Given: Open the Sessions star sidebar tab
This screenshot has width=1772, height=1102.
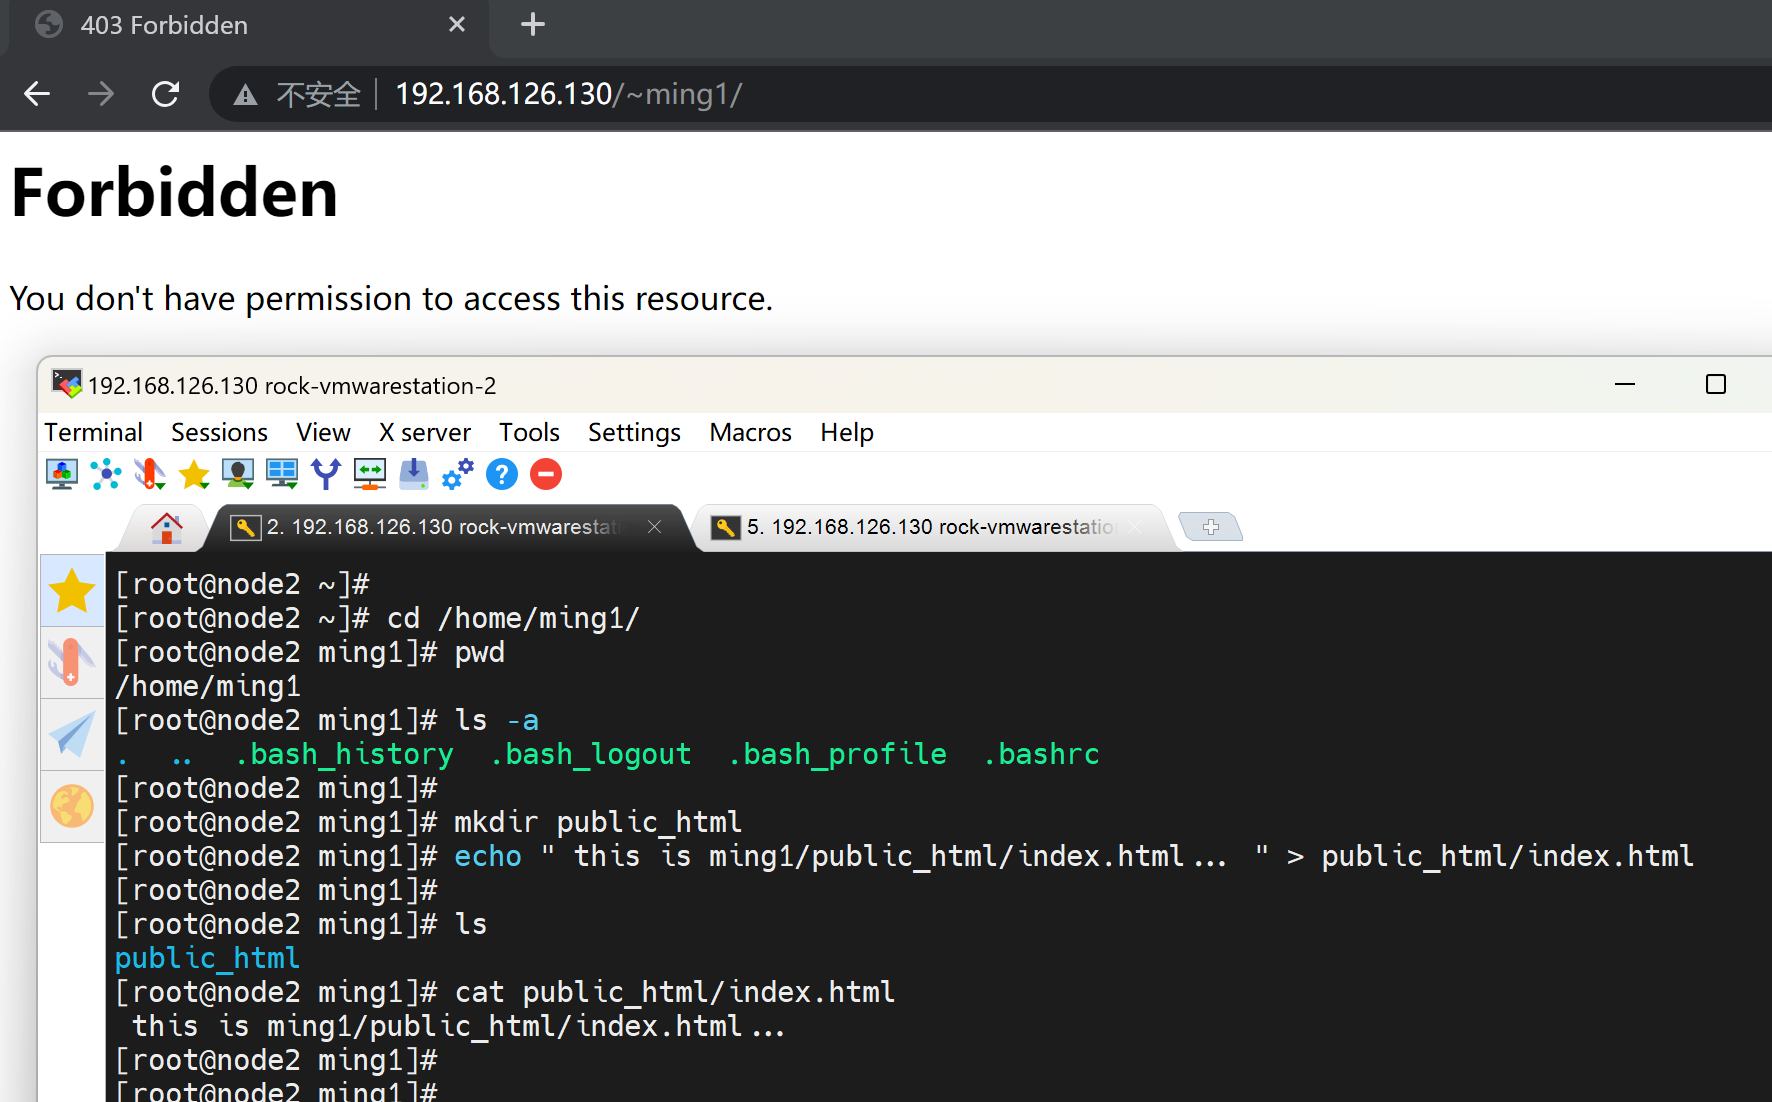Looking at the screenshot, I should pyautogui.click(x=72, y=591).
